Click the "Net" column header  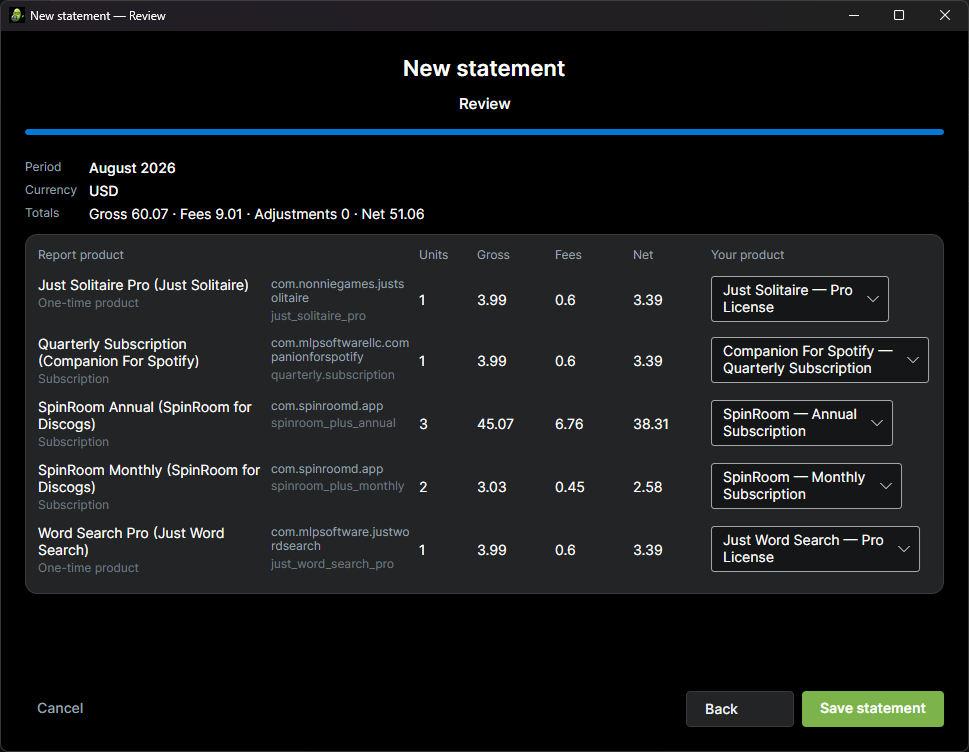click(643, 255)
